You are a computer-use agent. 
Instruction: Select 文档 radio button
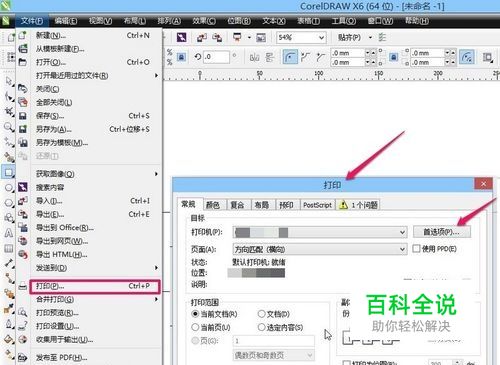[x=262, y=314]
